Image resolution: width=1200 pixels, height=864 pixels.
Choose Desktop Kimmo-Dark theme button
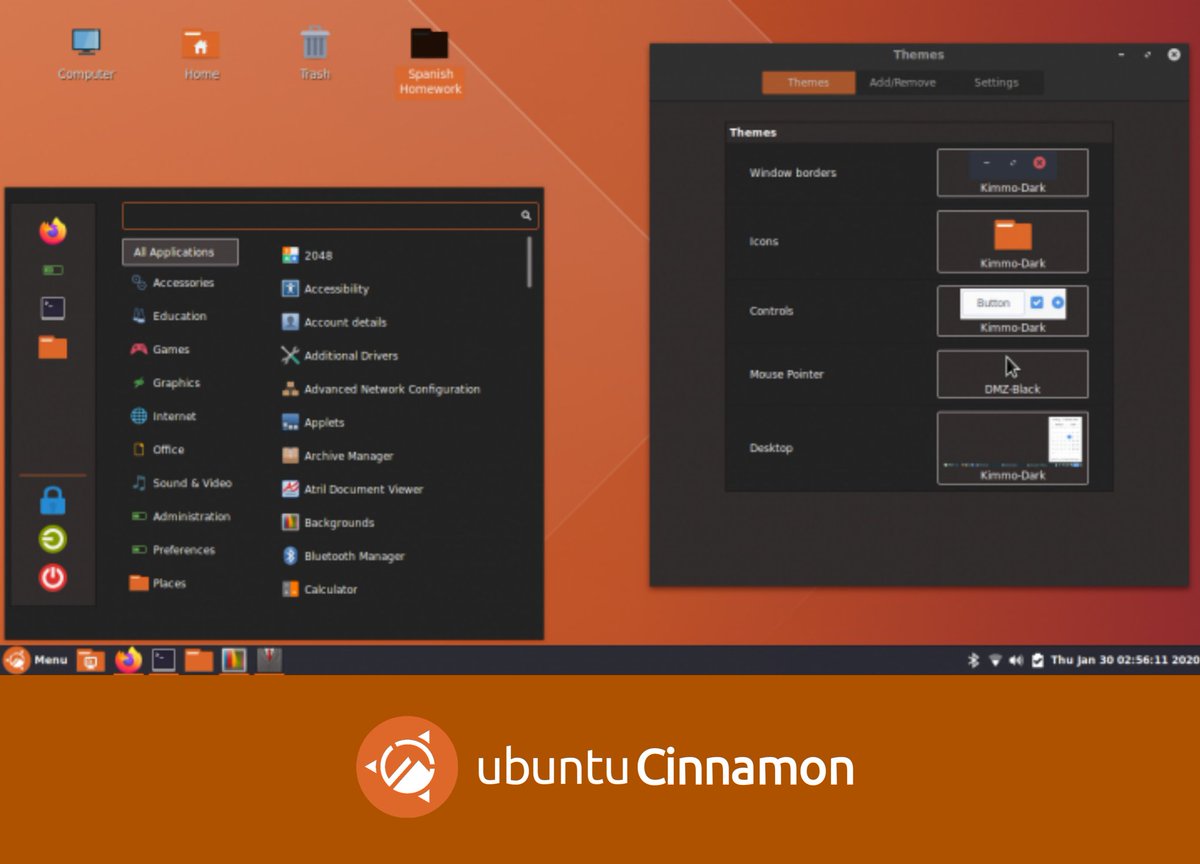tap(1012, 448)
